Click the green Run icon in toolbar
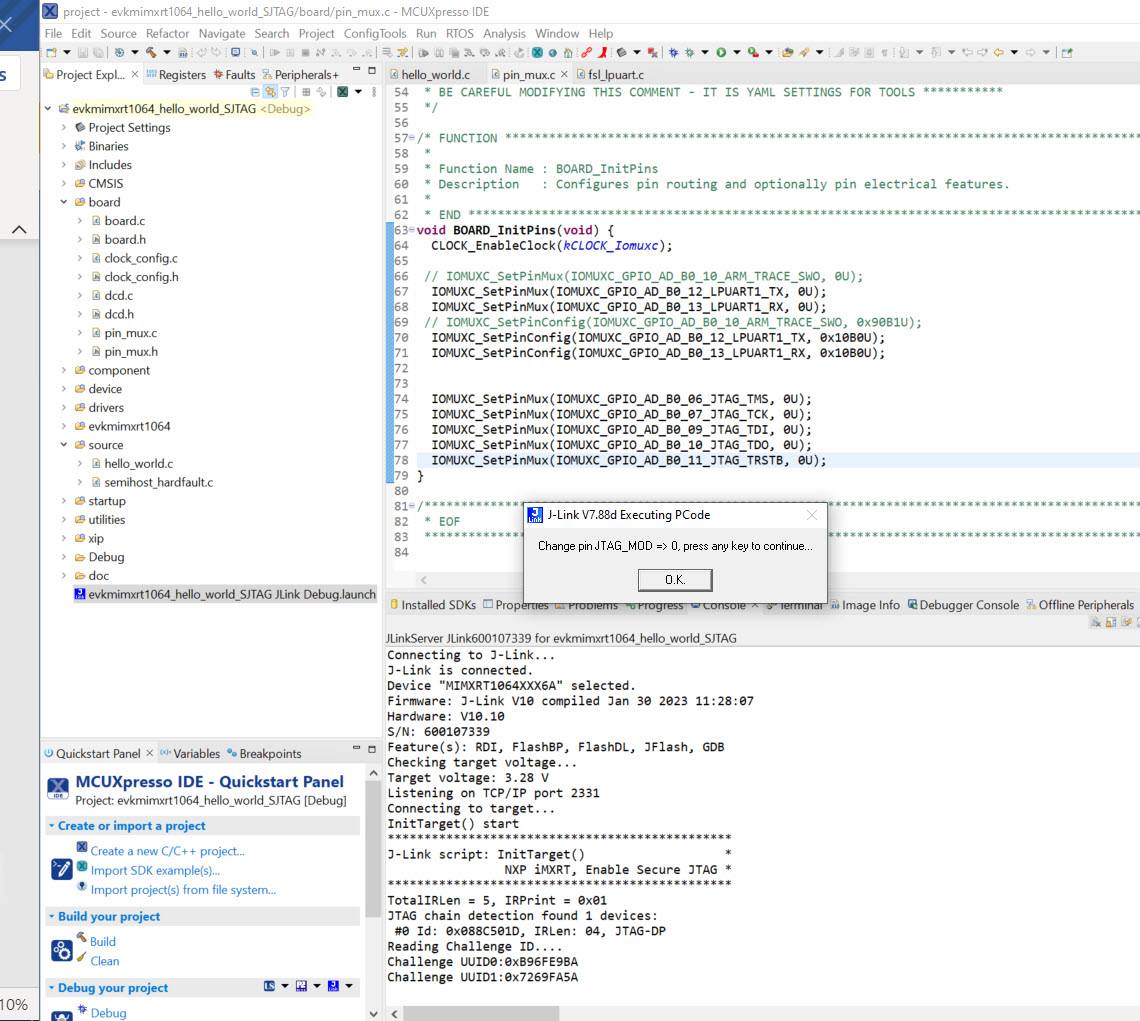1140x1021 pixels. click(722, 51)
